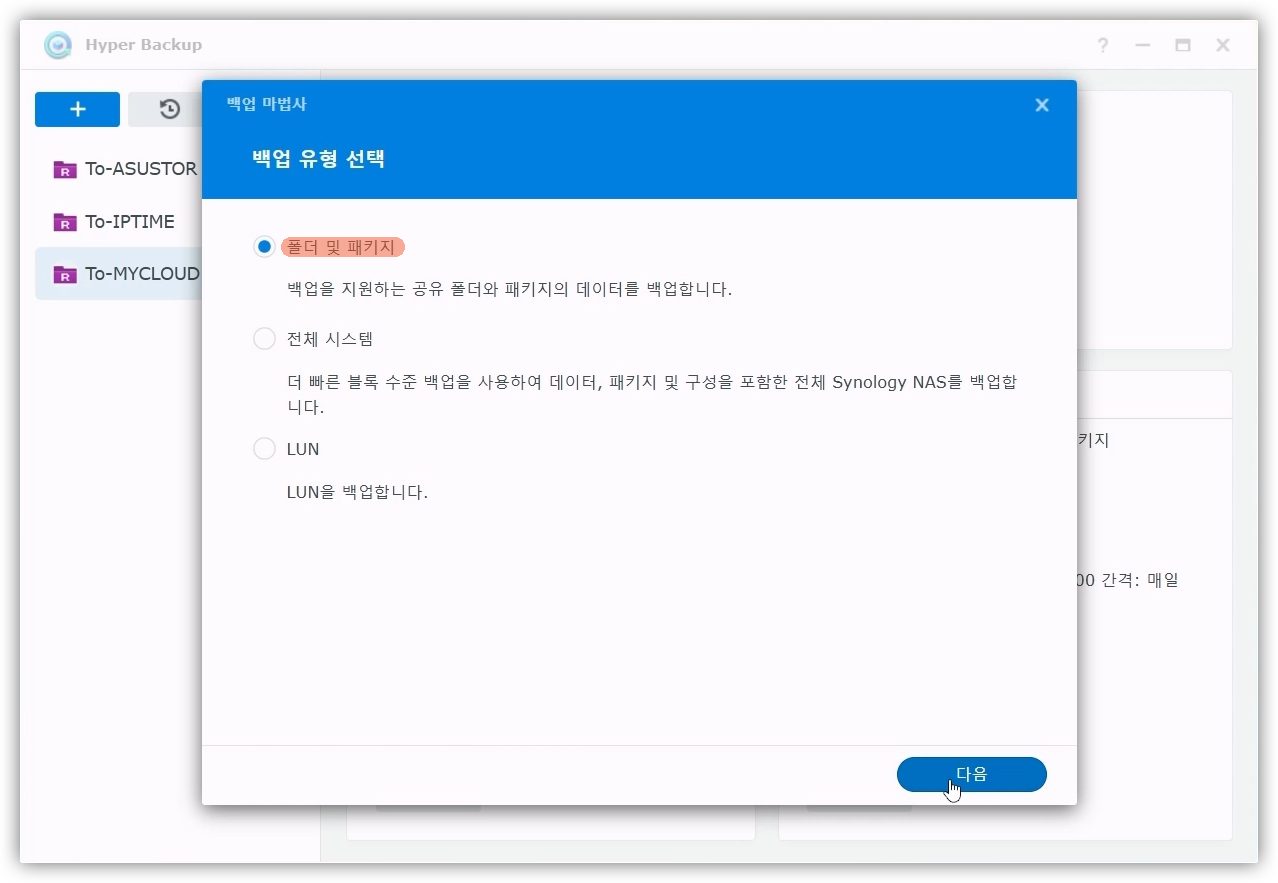Close the 백업 마법사 wizard dialog
The height and width of the screenshot is (883, 1278).
coord(1041,105)
